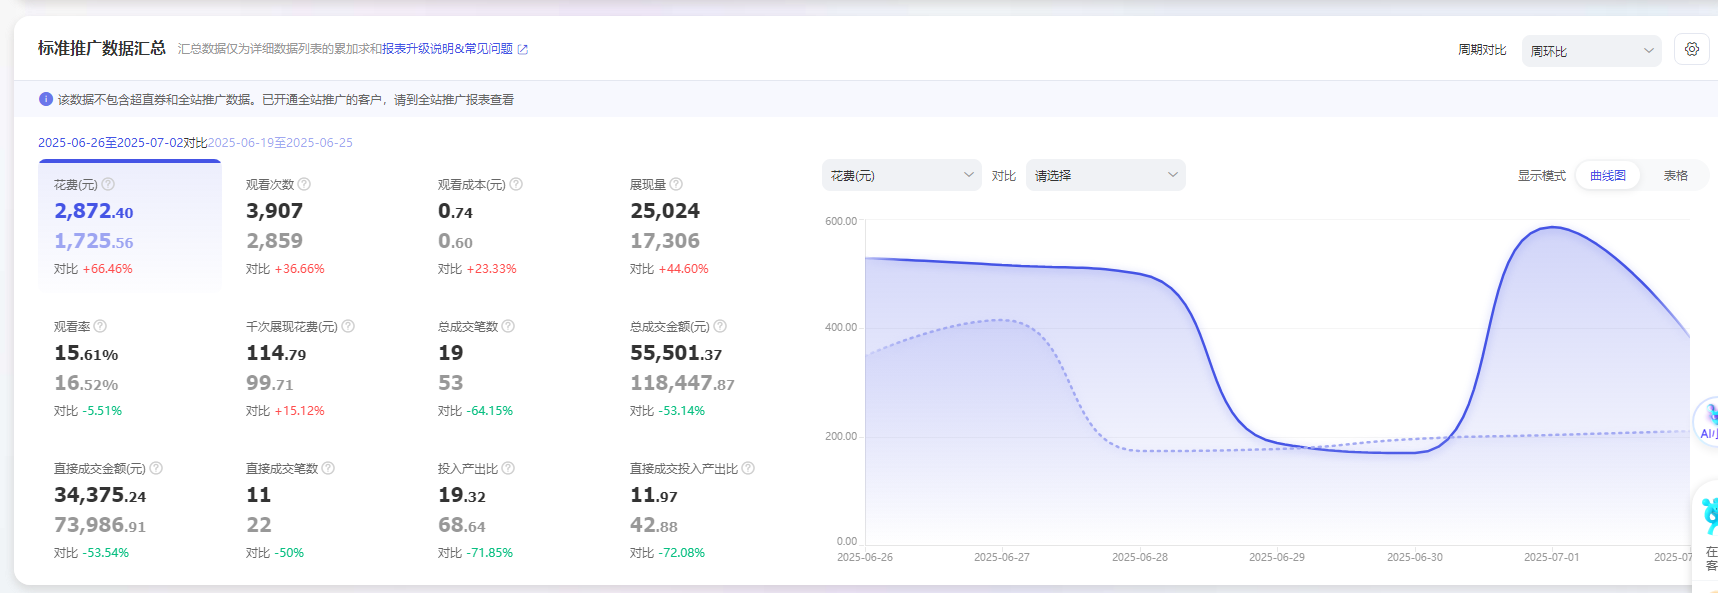
Task: Click the 2025-06-26至2025-07-02 date range
Action: point(110,143)
